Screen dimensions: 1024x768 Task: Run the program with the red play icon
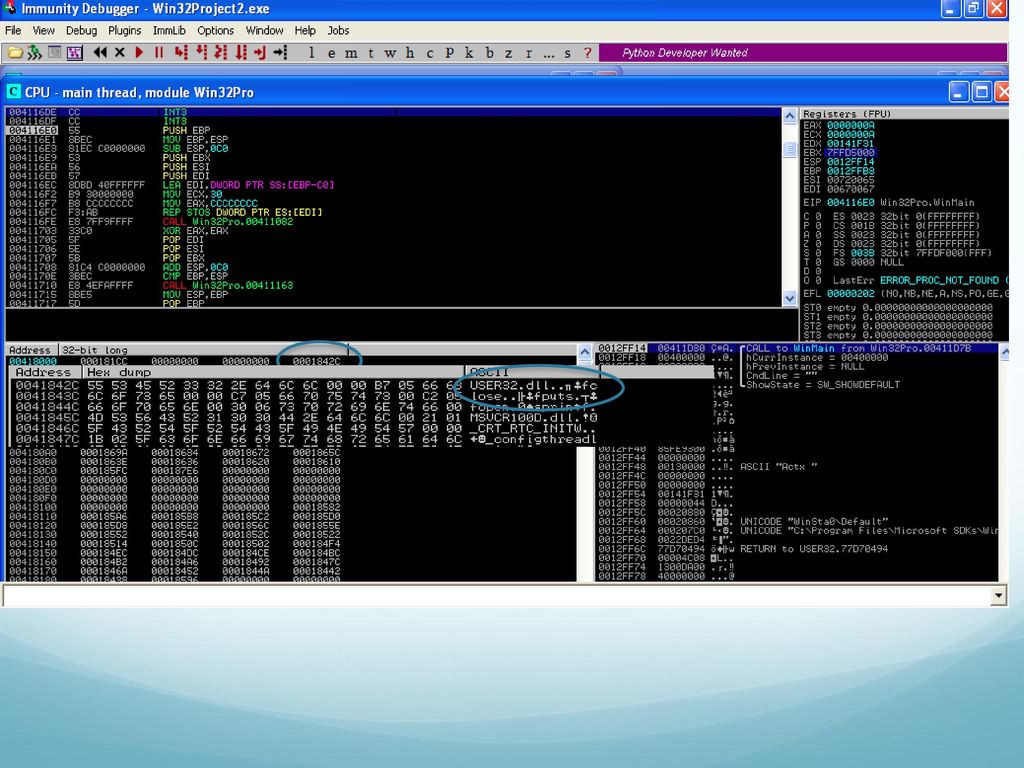click(139, 52)
